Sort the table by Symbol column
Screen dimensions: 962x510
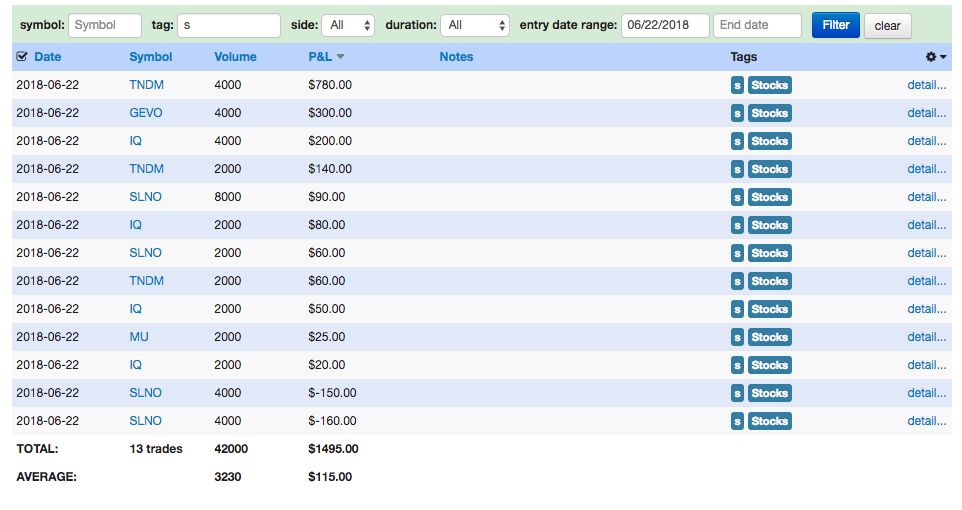click(150, 56)
